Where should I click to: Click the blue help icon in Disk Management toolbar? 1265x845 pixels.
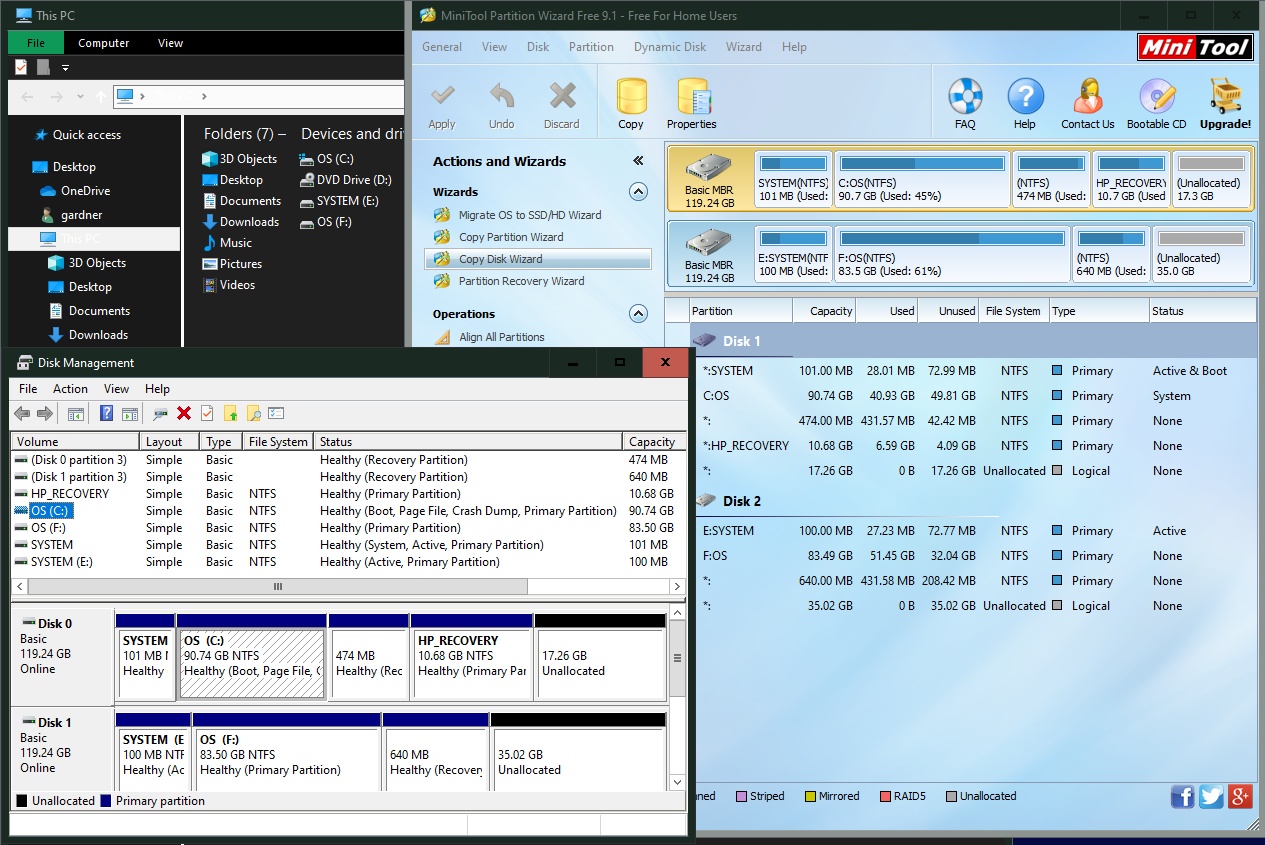[x=106, y=413]
